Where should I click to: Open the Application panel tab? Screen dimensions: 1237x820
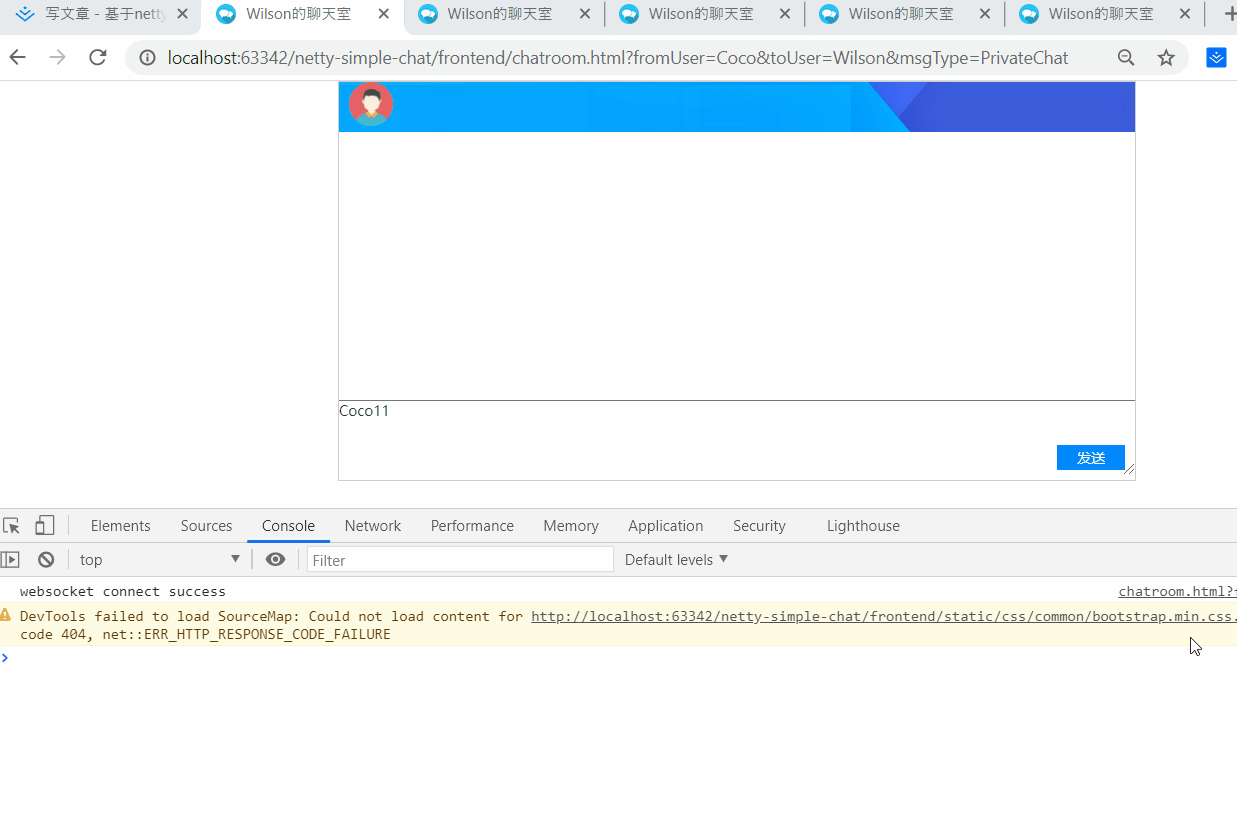pos(665,526)
